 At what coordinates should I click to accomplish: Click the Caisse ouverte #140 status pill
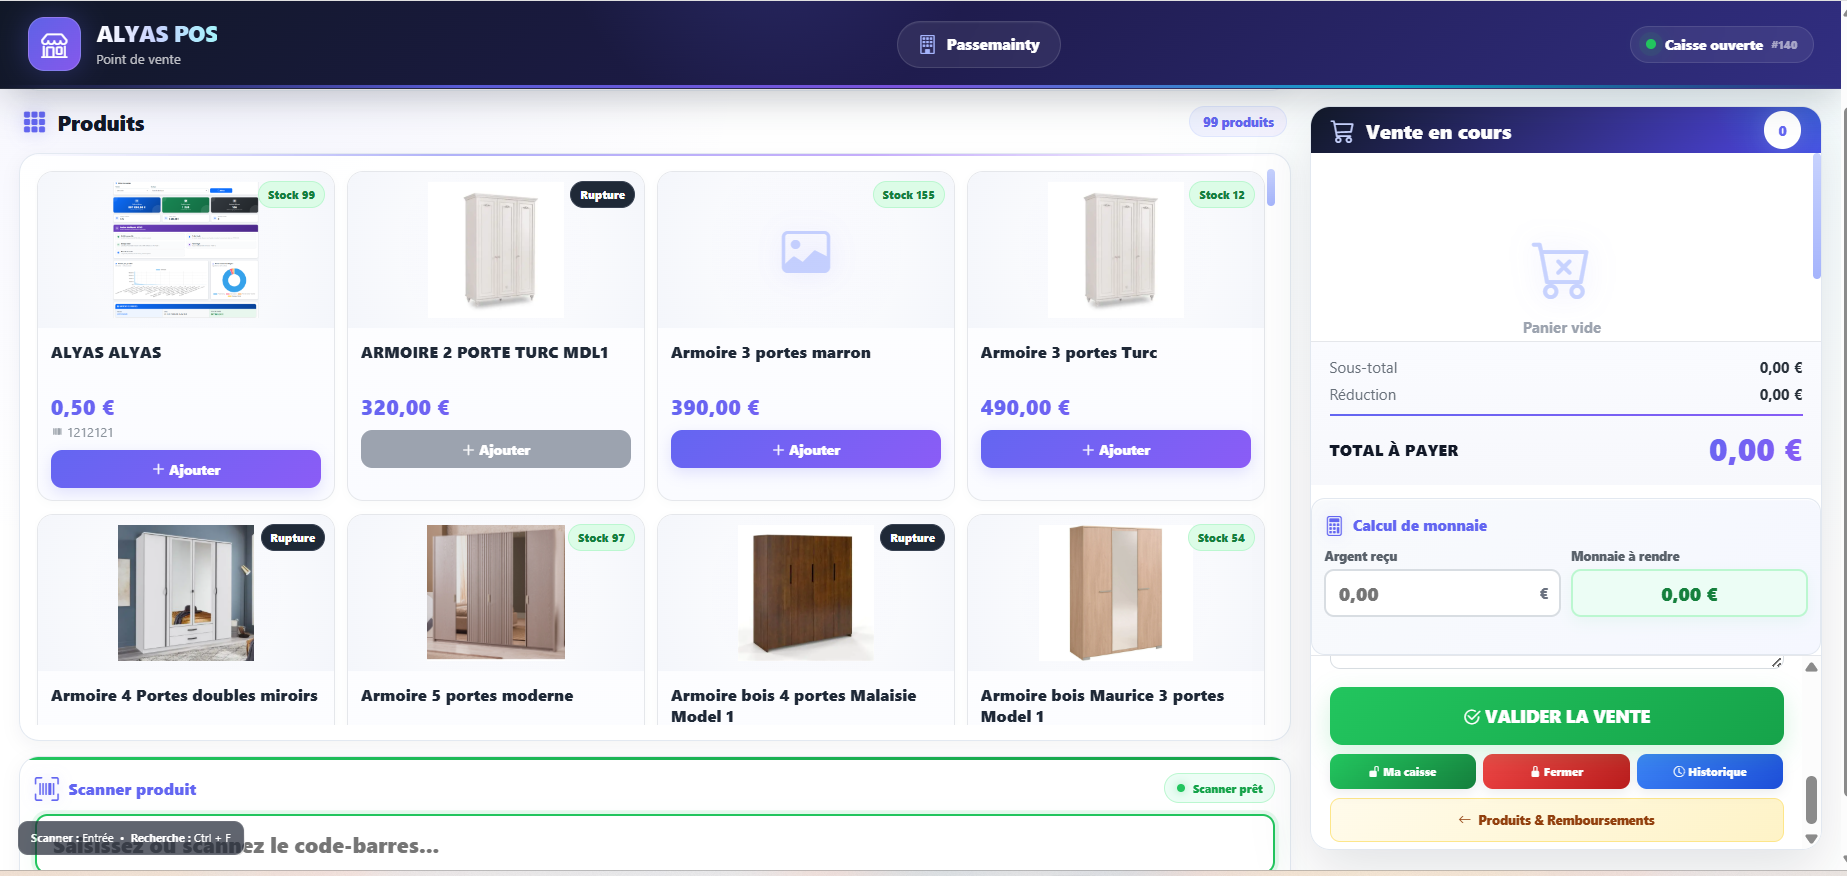1722,45
